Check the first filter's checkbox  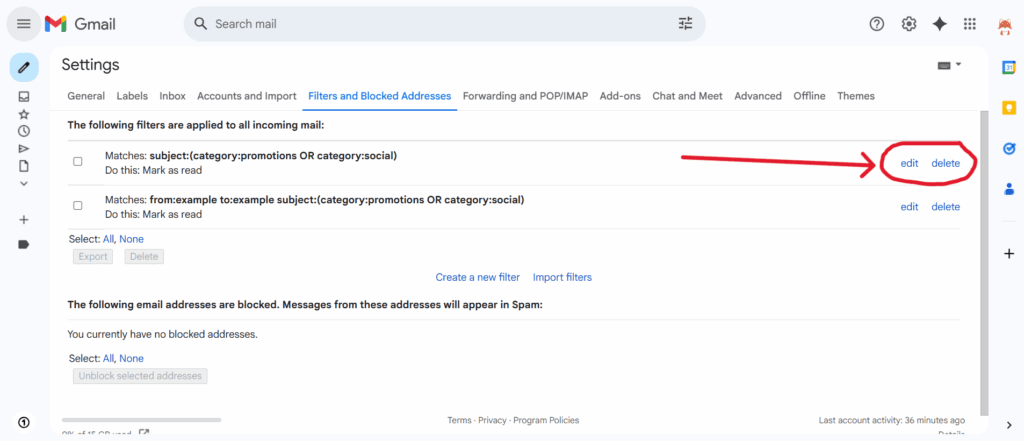pos(78,161)
